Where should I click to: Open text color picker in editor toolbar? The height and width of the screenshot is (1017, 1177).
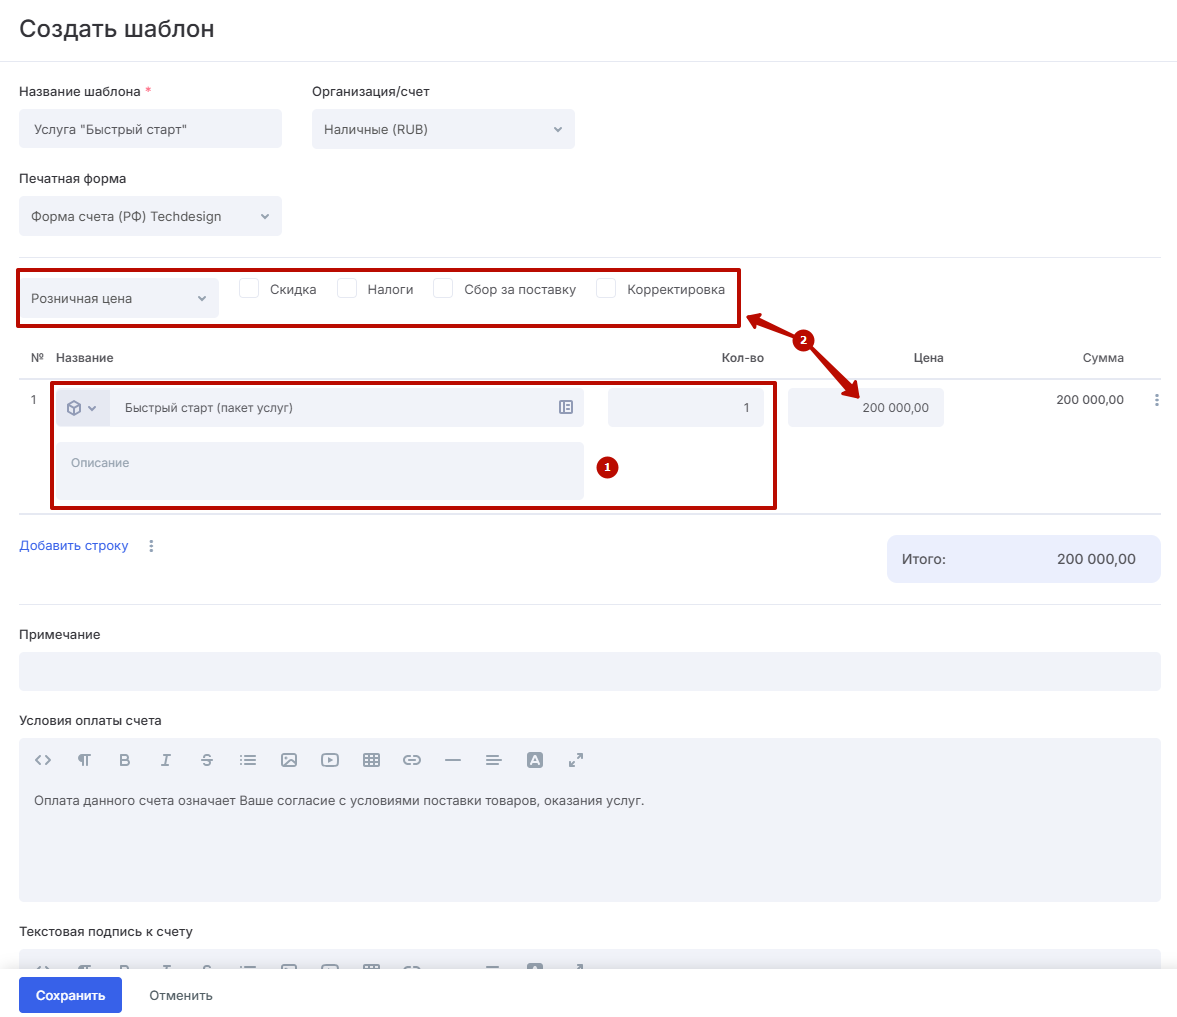click(x=535, y=760)
